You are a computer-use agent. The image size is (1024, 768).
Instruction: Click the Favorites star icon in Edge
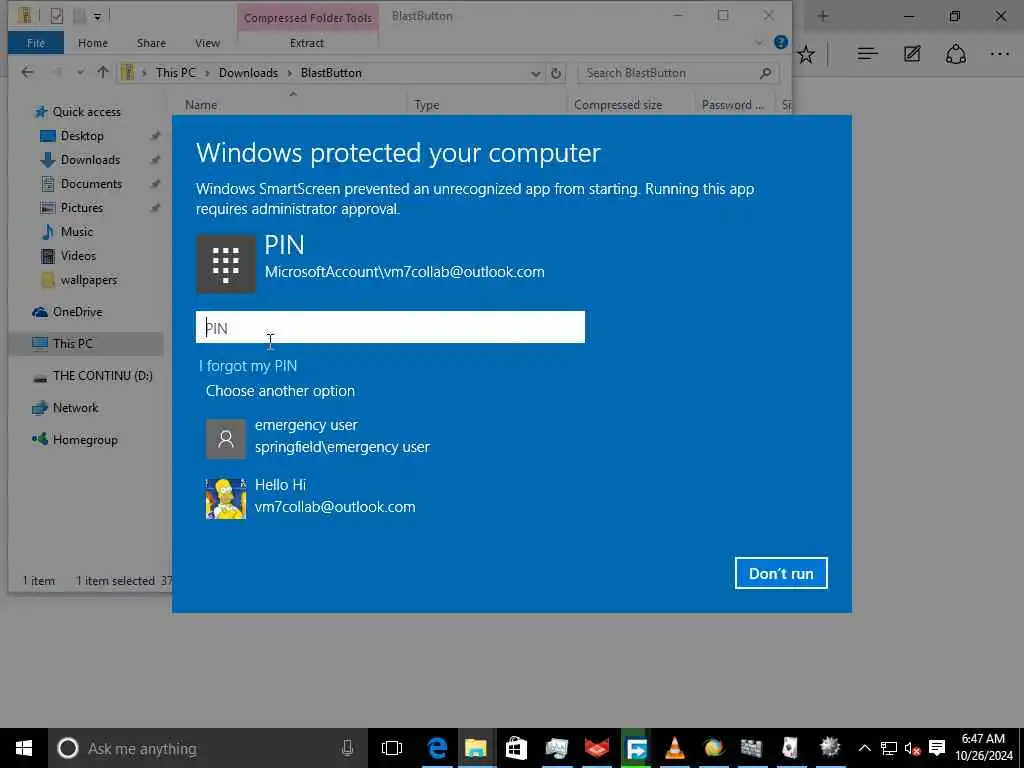point(806,54)
